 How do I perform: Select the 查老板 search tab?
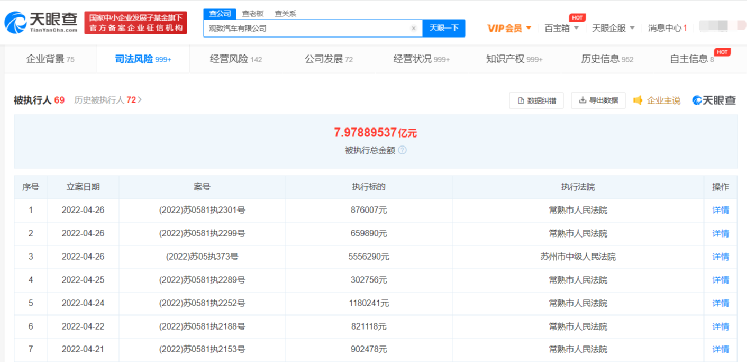pos(252,14)
